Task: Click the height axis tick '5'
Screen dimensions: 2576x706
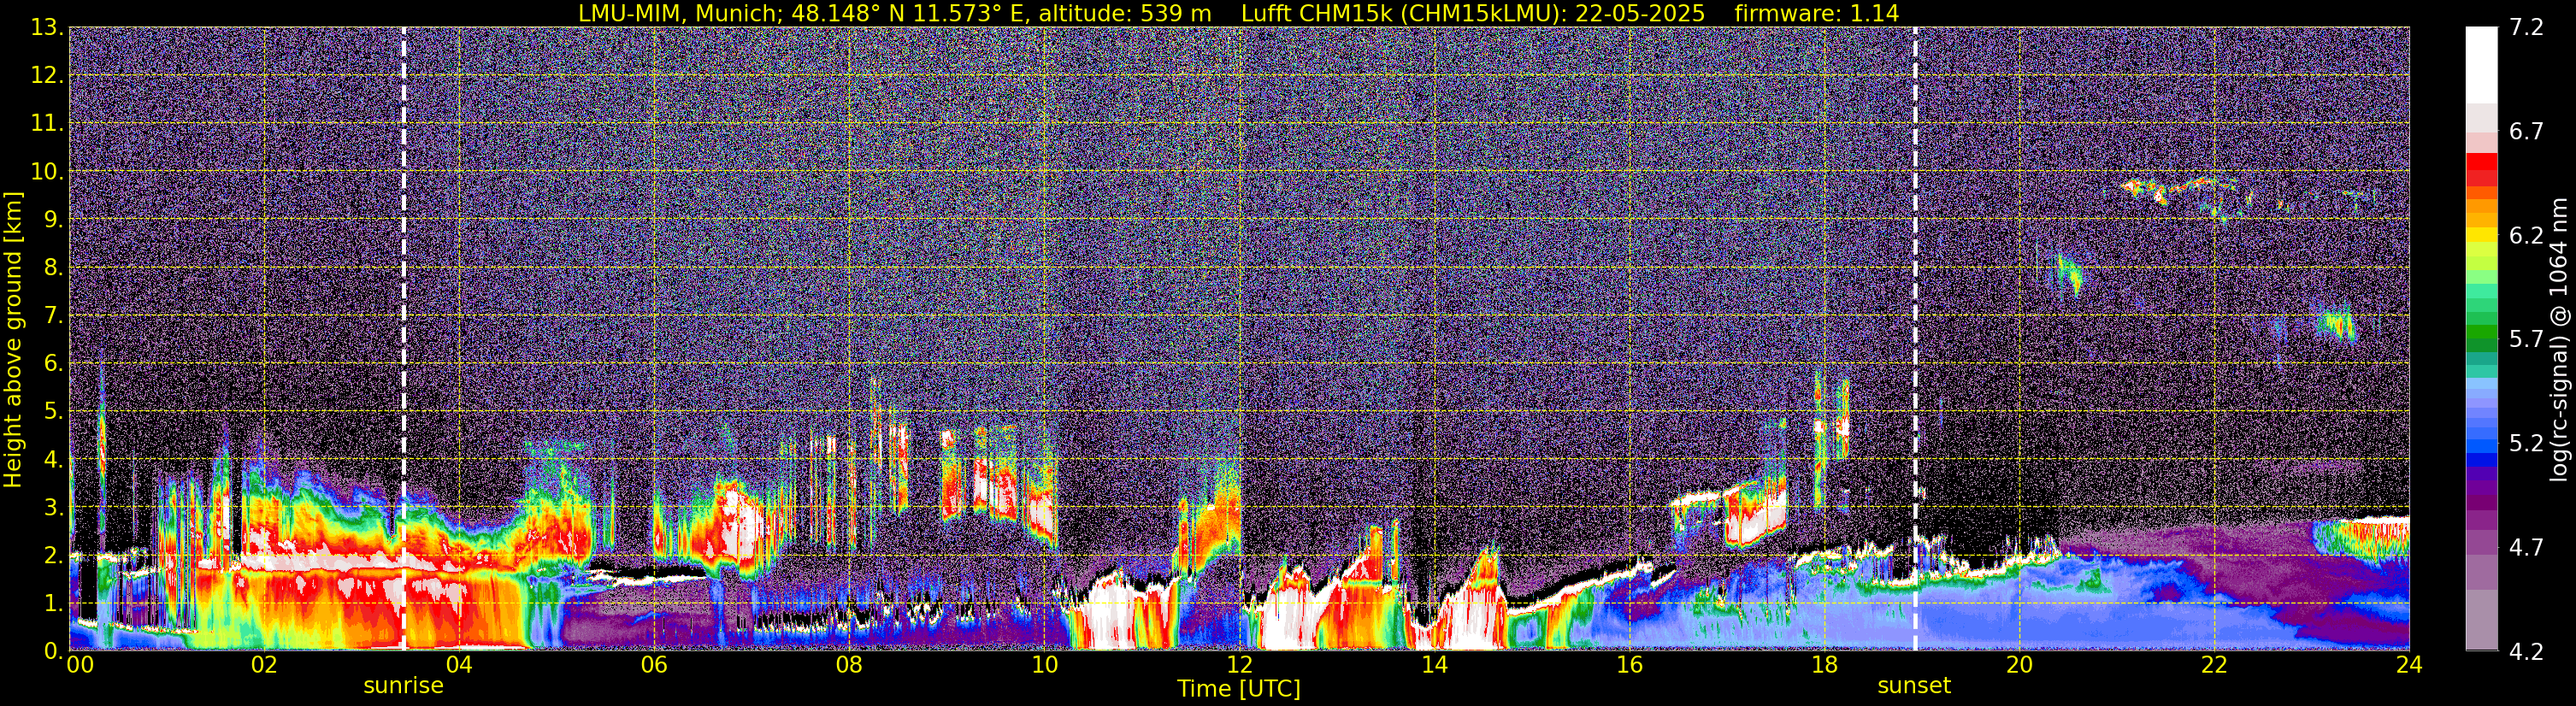Action: tap(54, 412)
